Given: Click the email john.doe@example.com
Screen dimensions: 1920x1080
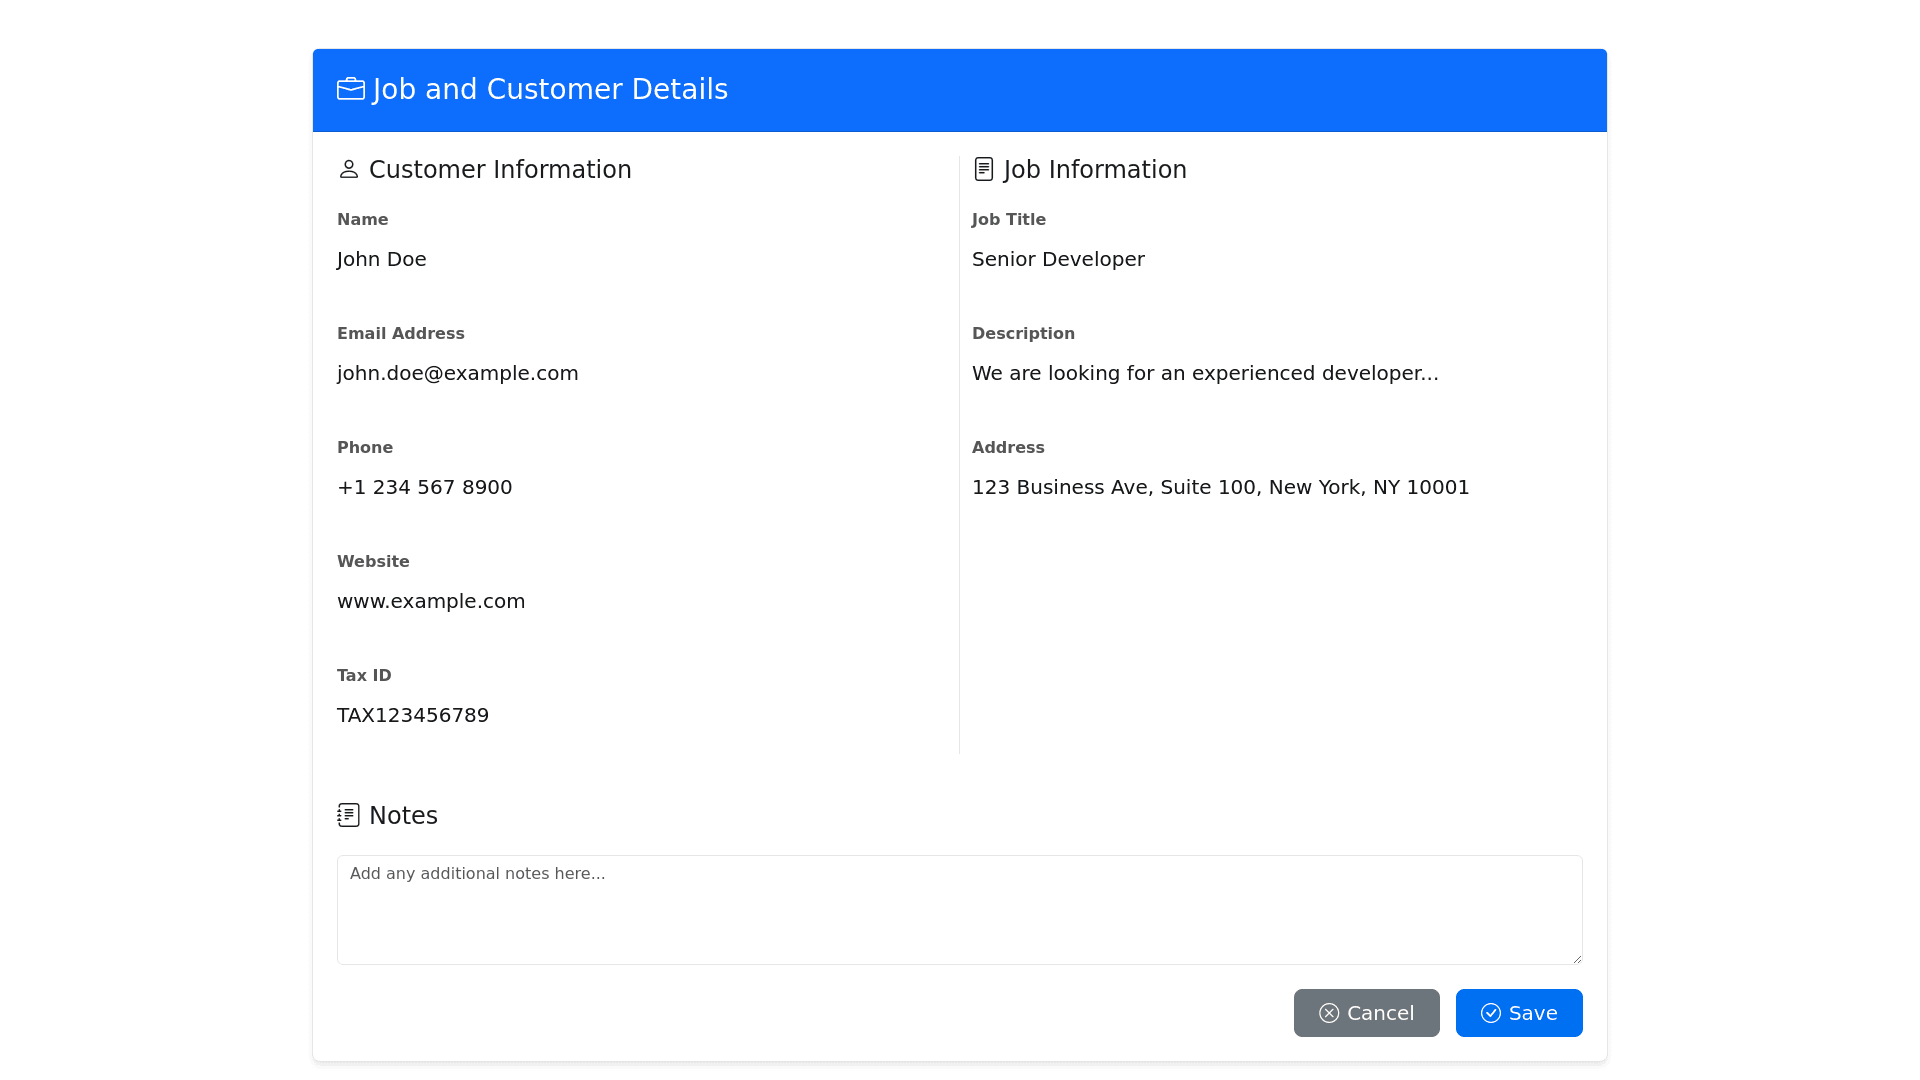Looking at the screenshot, I should click(x=457, y=374).
